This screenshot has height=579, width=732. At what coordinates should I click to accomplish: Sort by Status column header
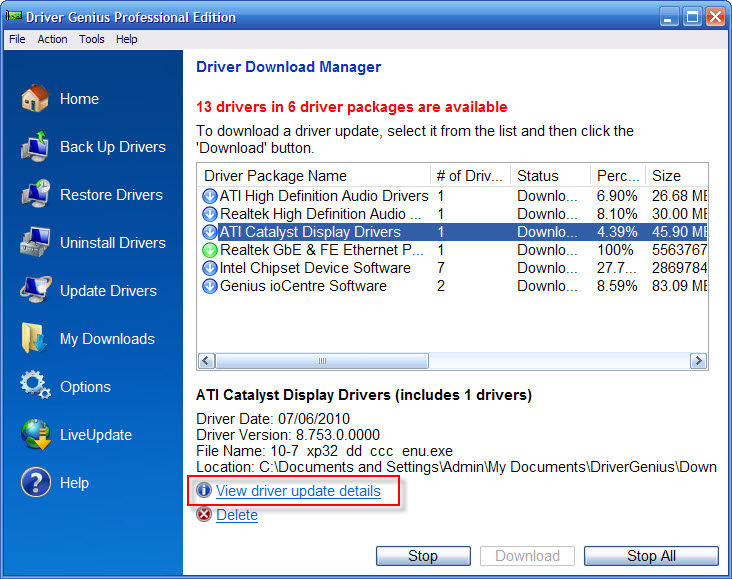pyautogui.click(x=550, y=176)
